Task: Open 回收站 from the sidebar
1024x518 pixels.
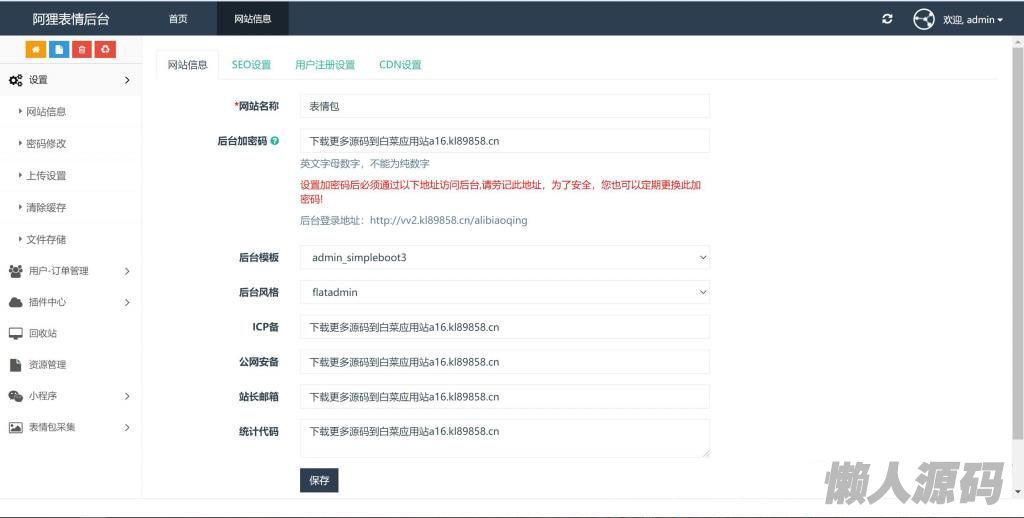Action: tap(43, 333)
